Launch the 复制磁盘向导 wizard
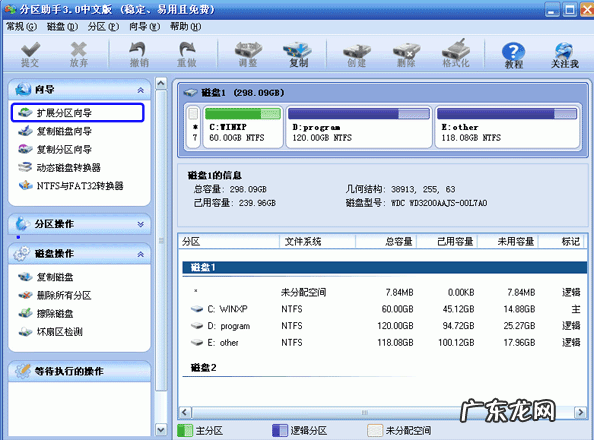Viewport: 594px width, 440px height. (55, 131)
